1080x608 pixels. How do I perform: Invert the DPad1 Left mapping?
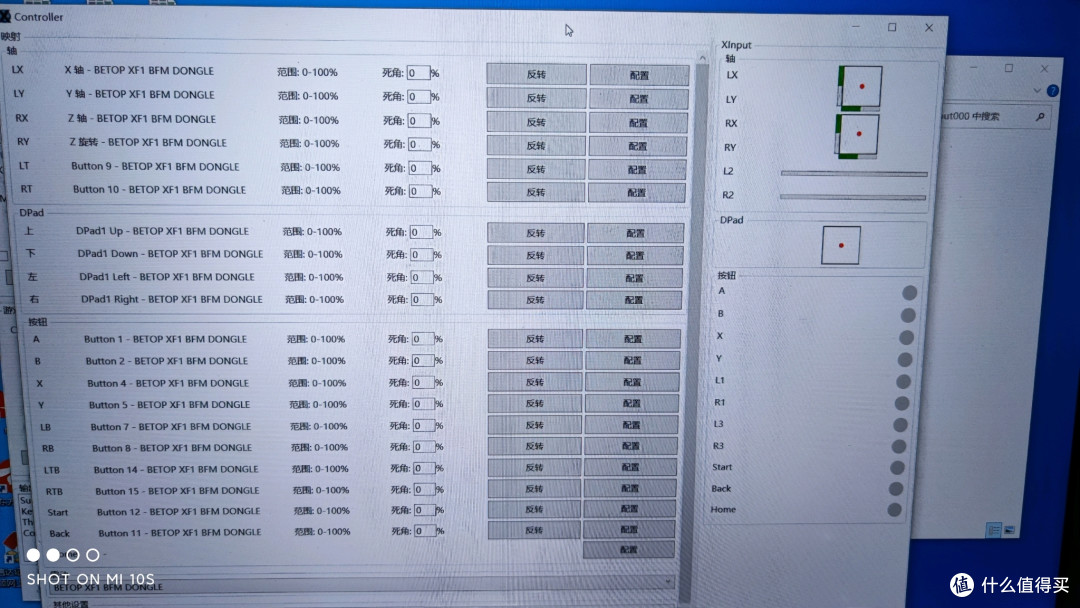tap(535, 278)
